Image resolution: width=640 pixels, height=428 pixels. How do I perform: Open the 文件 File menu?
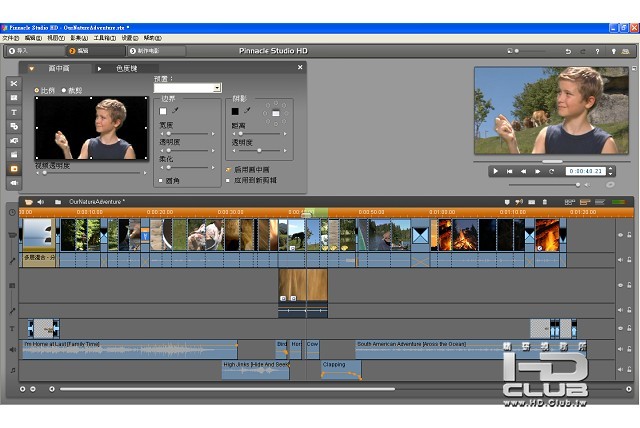tap(11, 38)
